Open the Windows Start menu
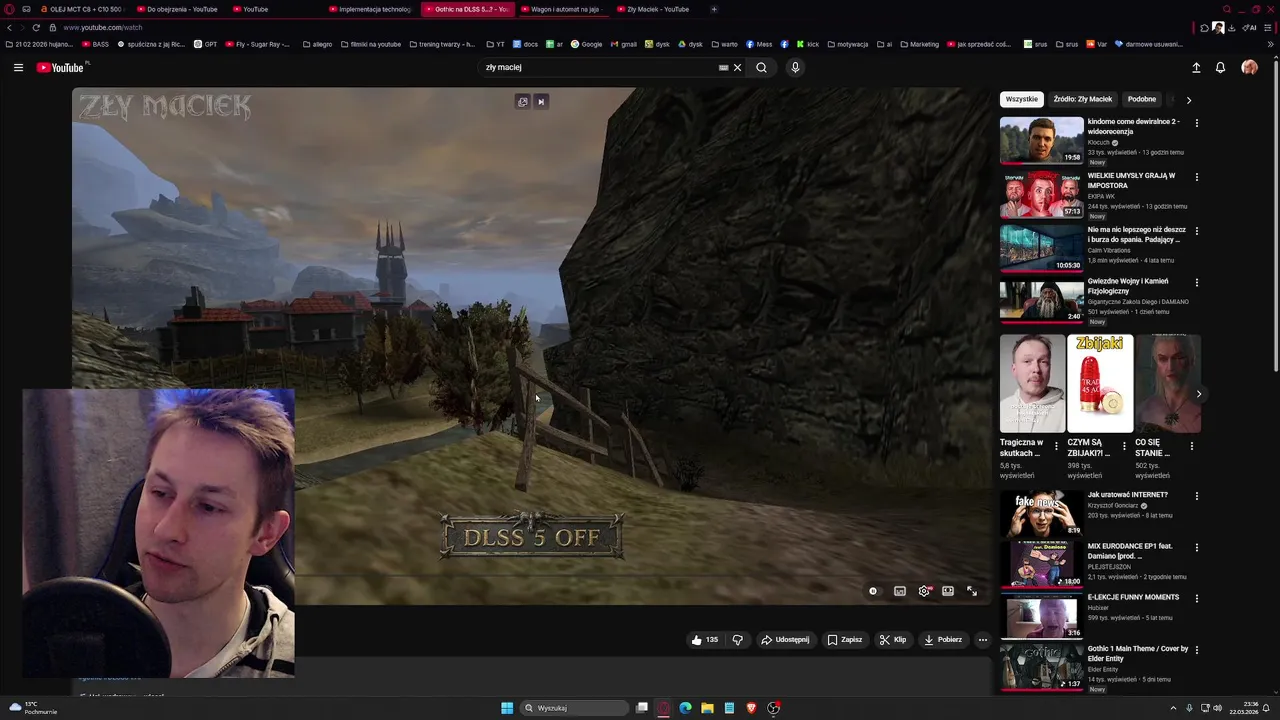The width and height of the screenshot is (1280, 720). 507,708
